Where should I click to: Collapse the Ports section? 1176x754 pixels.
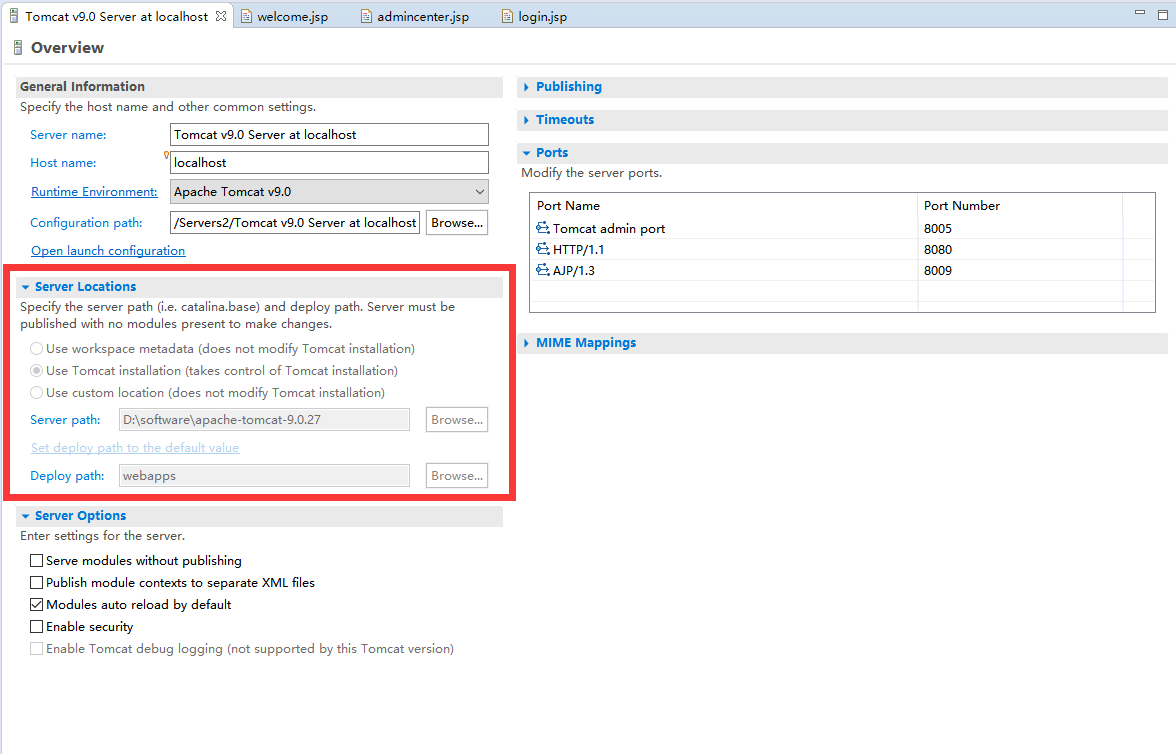[x=526, y=153]
